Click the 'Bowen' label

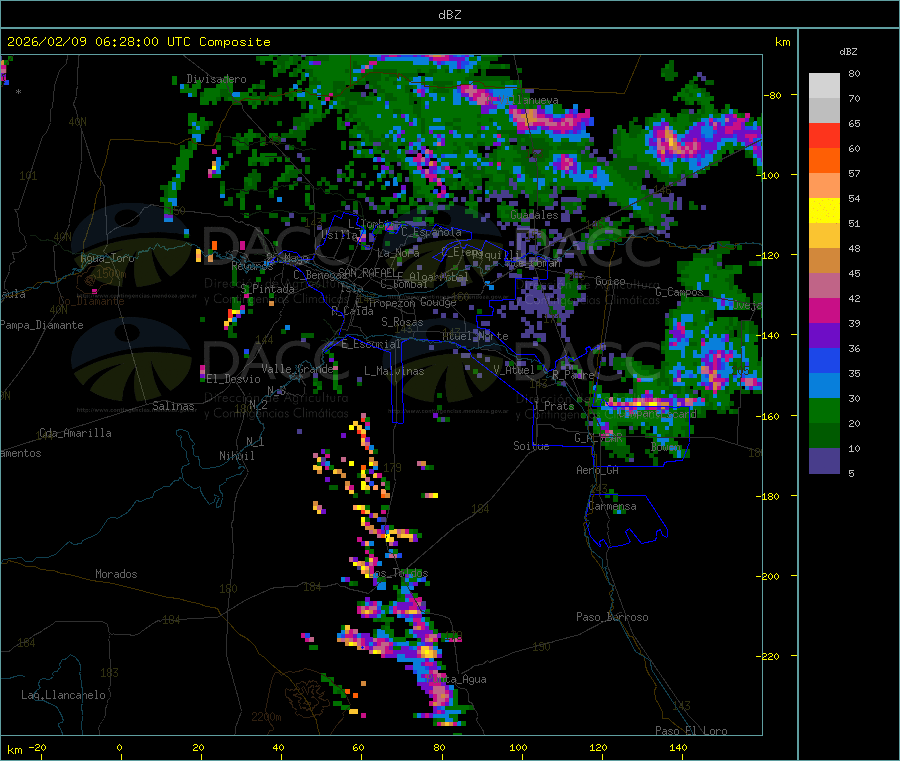(x=666, y=447)
